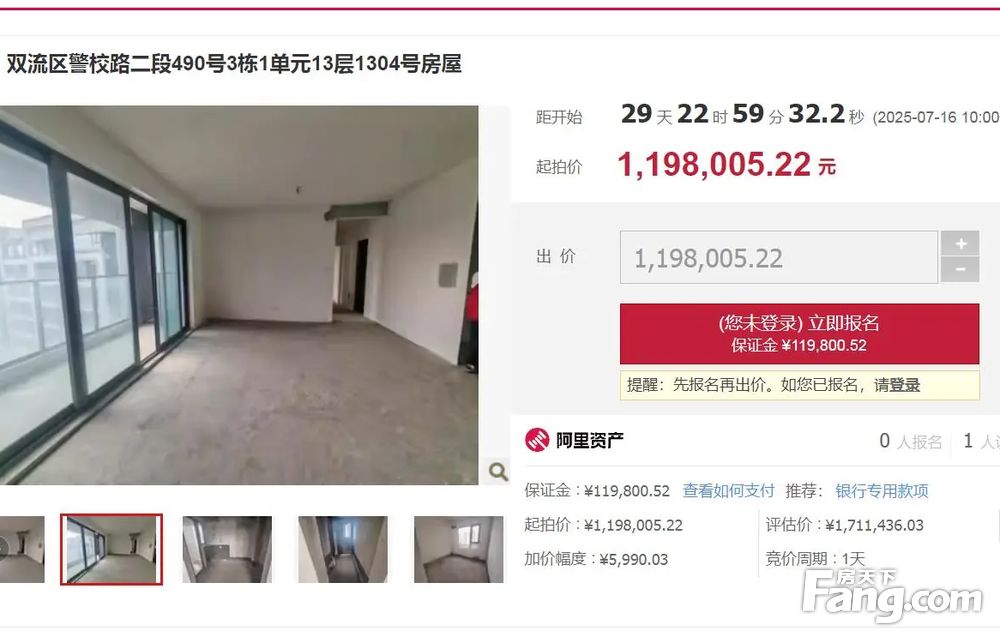Click the 立即报名 registration button
The image size is (1000, 637).
(799, 333)
